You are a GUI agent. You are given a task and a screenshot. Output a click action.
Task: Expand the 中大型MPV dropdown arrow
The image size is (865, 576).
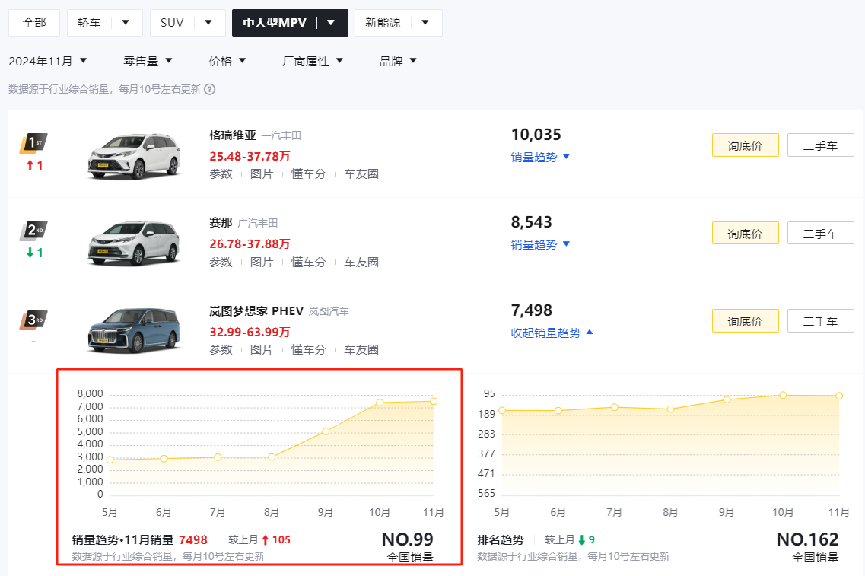click(331, 23)
